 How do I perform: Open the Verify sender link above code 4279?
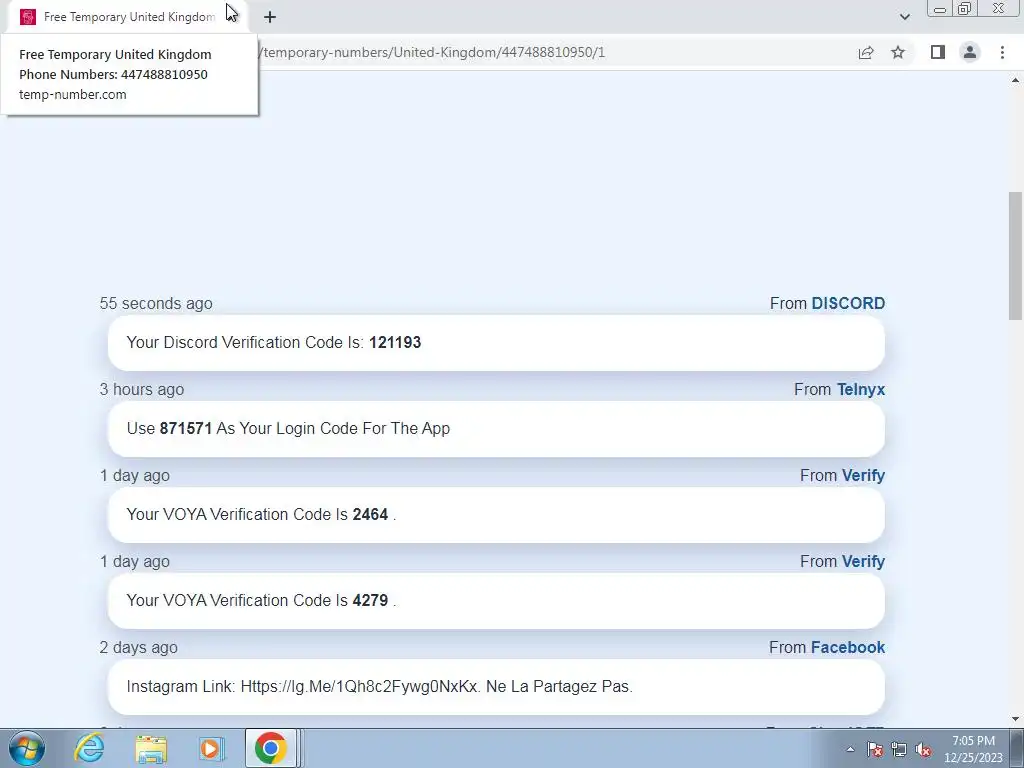click(x=863, y=562)
